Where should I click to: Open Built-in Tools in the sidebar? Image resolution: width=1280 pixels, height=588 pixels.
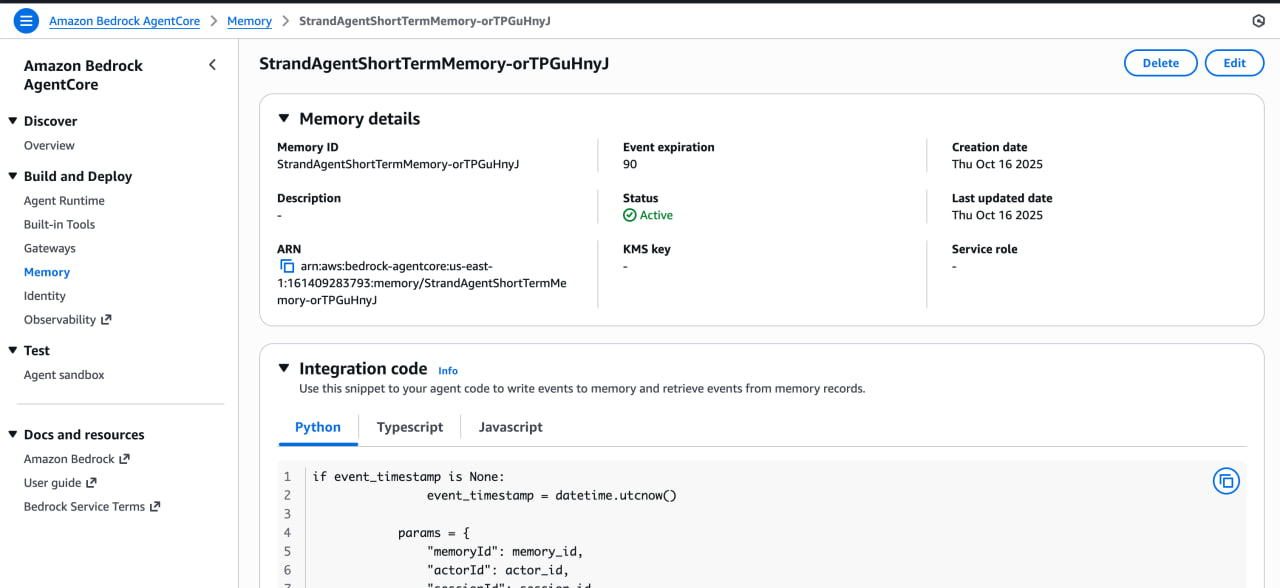[x=59, y=225]
